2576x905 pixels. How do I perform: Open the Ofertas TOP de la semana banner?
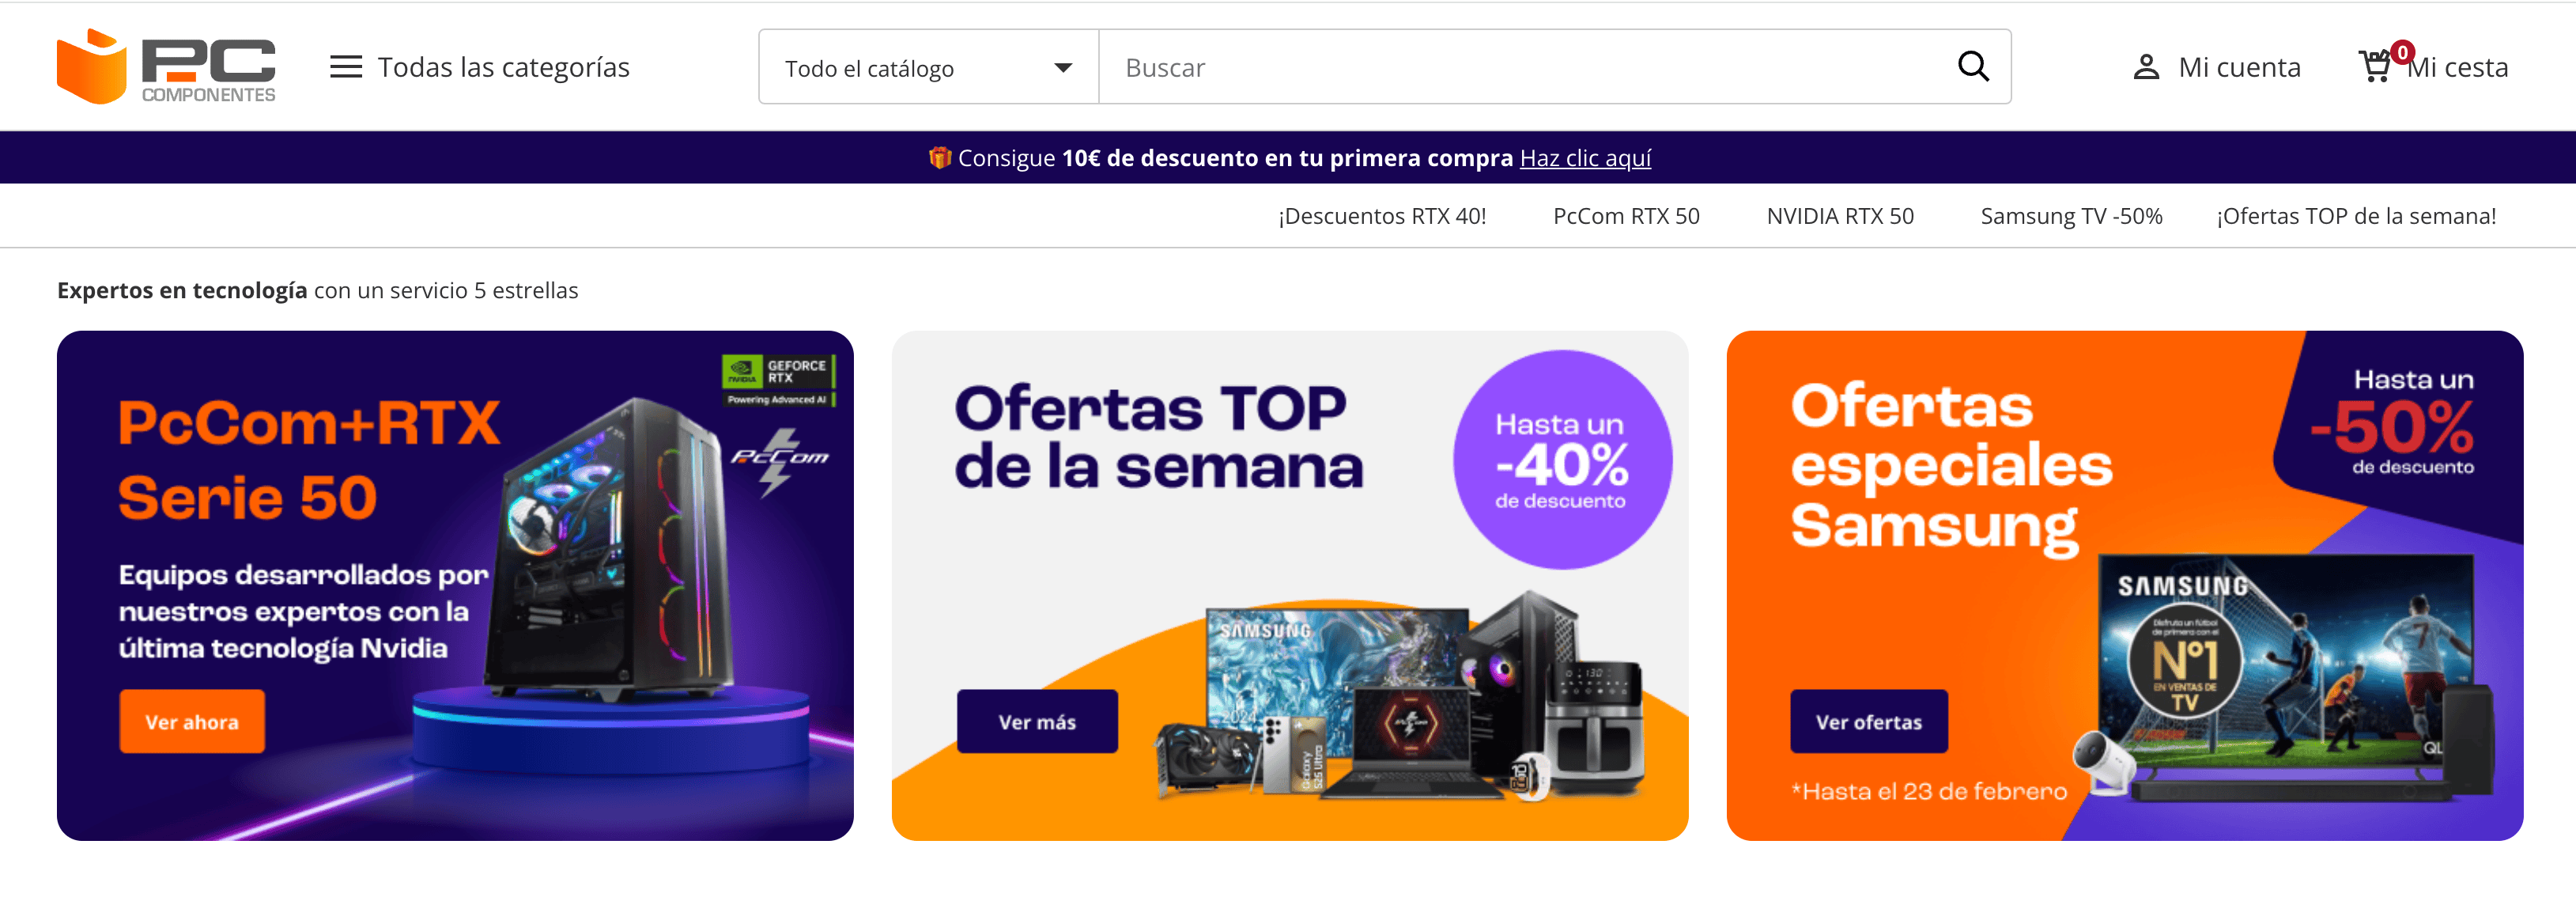click(x=1289, y=585)
